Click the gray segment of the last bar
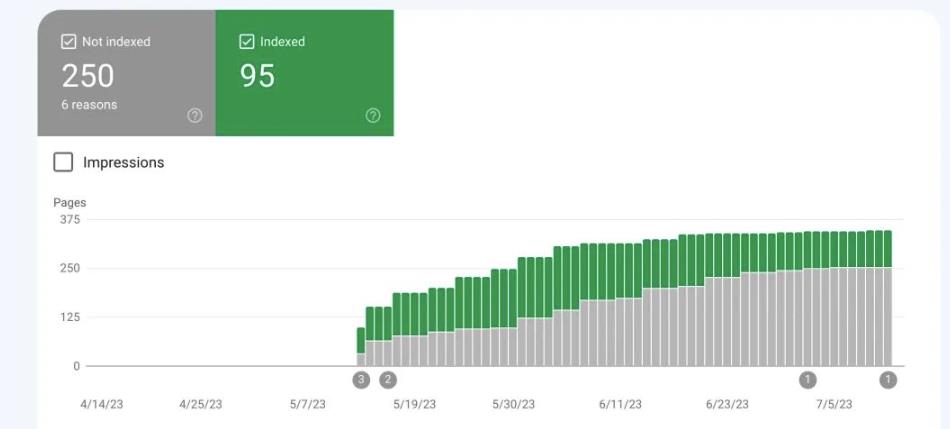Viewport: 950px width, 429px height. pyautogui.click(x=887, y=315)
